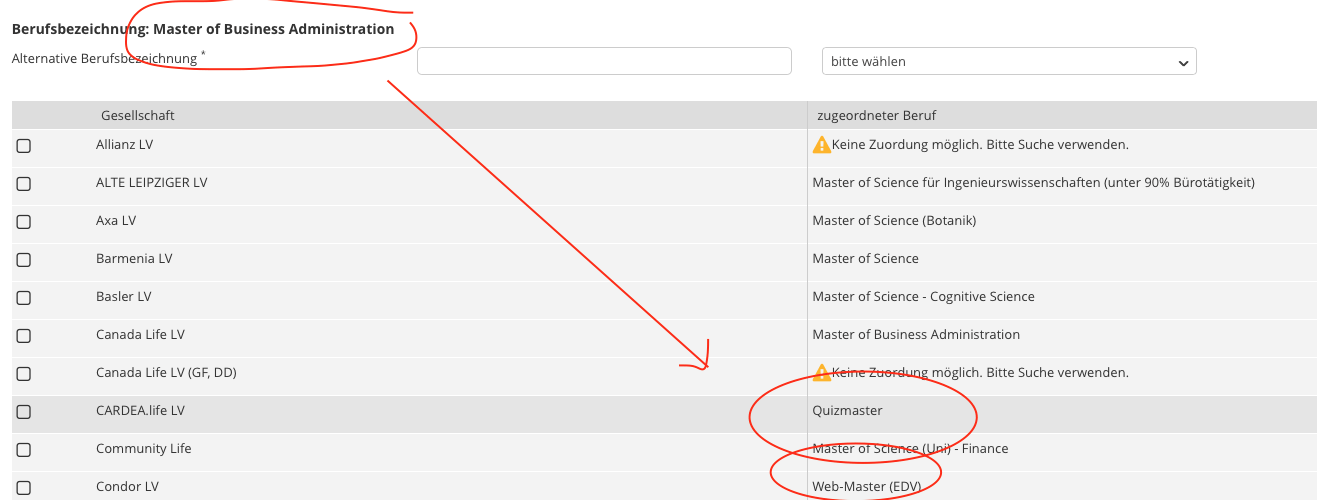Click the 'Community Life' company name
This screenshot has width=1317, height=500.
tap(144, 449)
